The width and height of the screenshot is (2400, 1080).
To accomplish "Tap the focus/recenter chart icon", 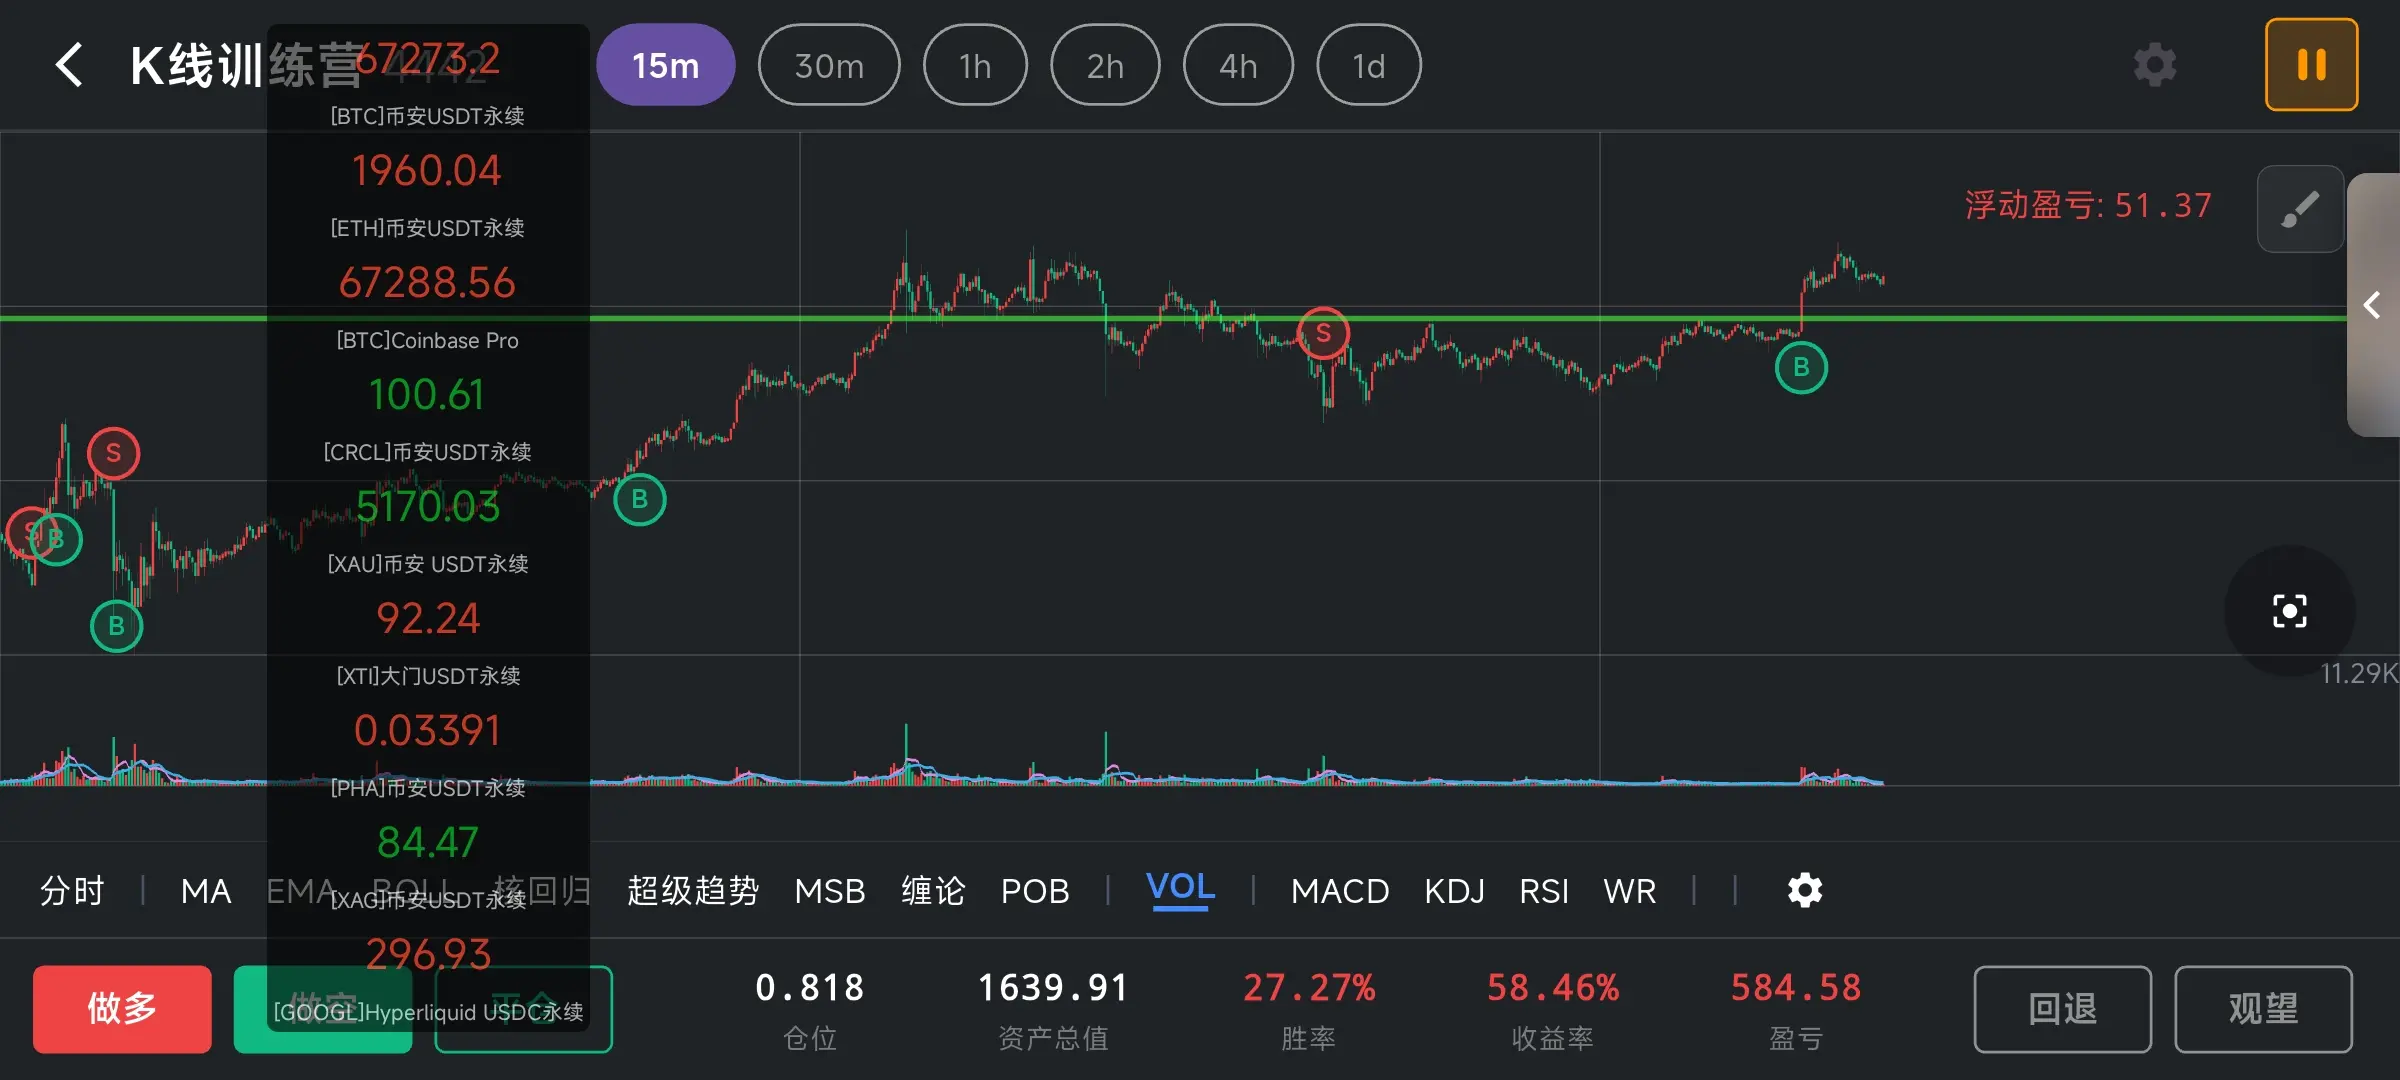I will pyautogui.click(x=2289, y=610).
